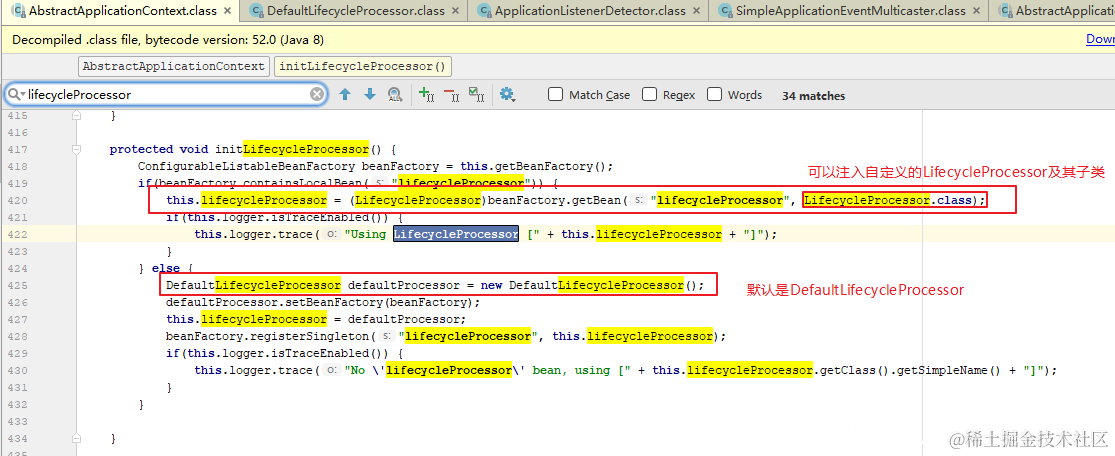This screenshot has height=456, width=1115.
Task: Click line number 425 in the gutter
Action: click(x=18, y=286)
